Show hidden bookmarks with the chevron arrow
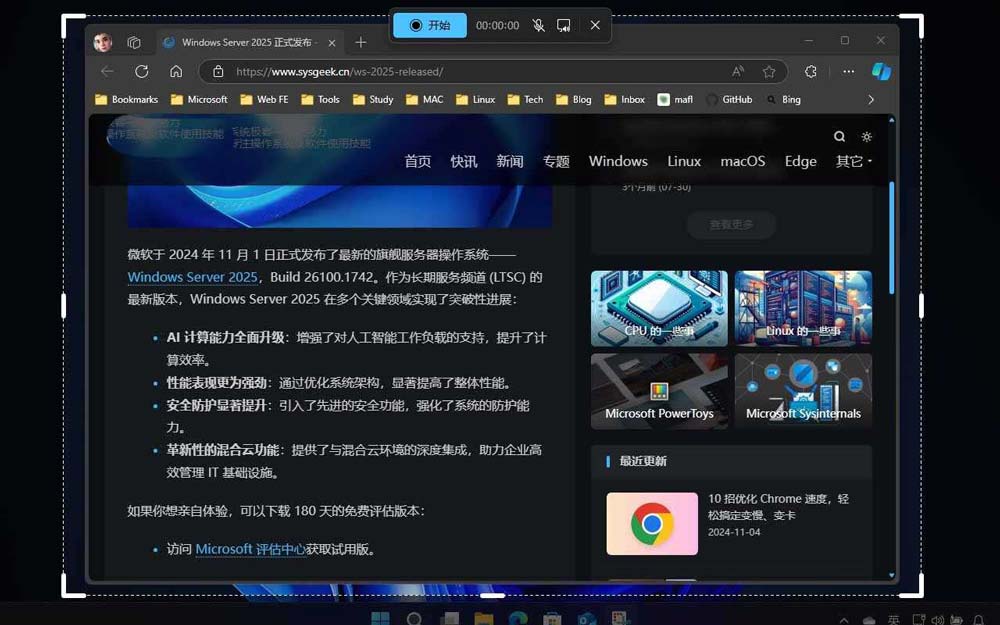The image size is (1000, 625). point(871,99)
